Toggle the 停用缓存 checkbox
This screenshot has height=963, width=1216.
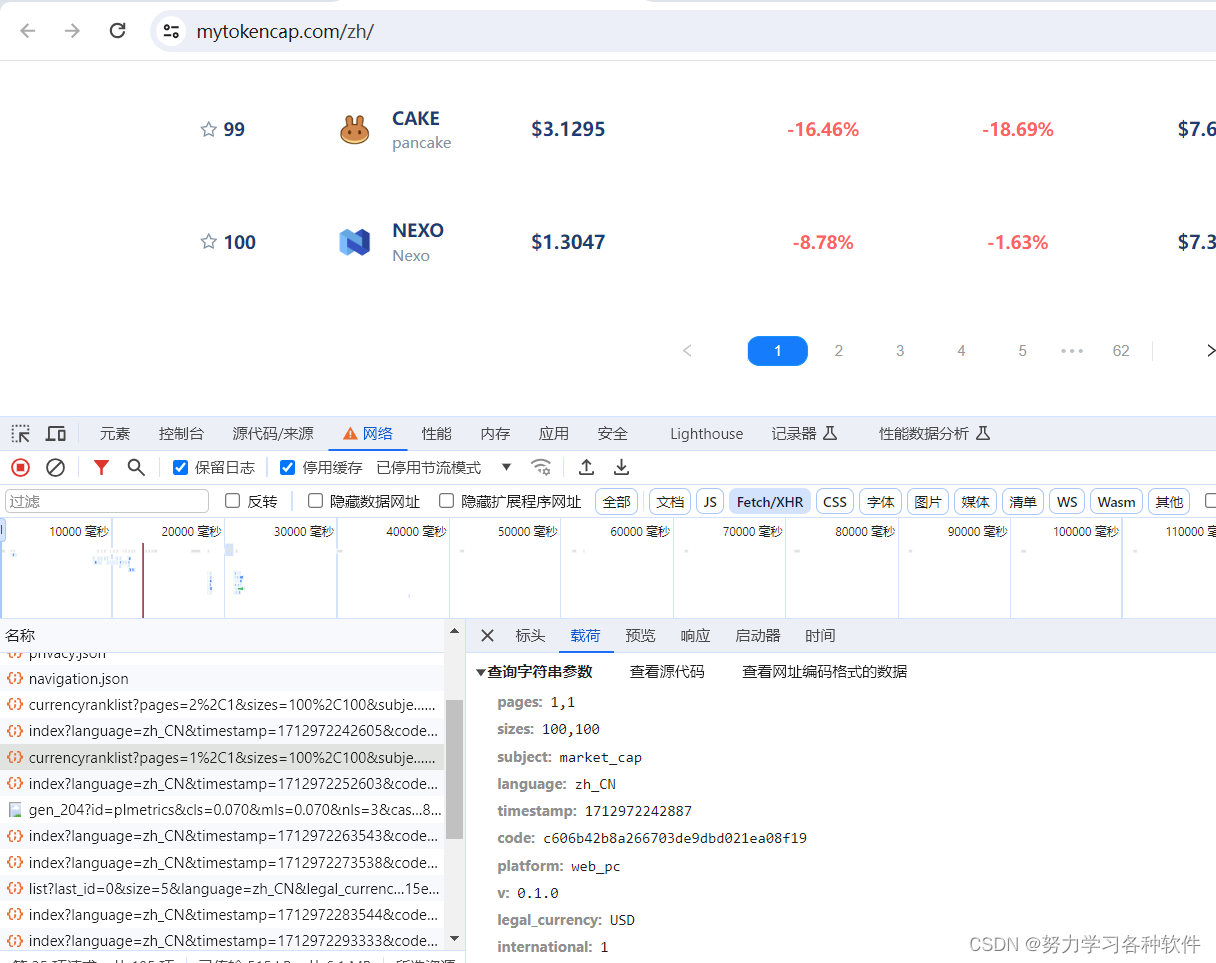click(x=288, y=467)
